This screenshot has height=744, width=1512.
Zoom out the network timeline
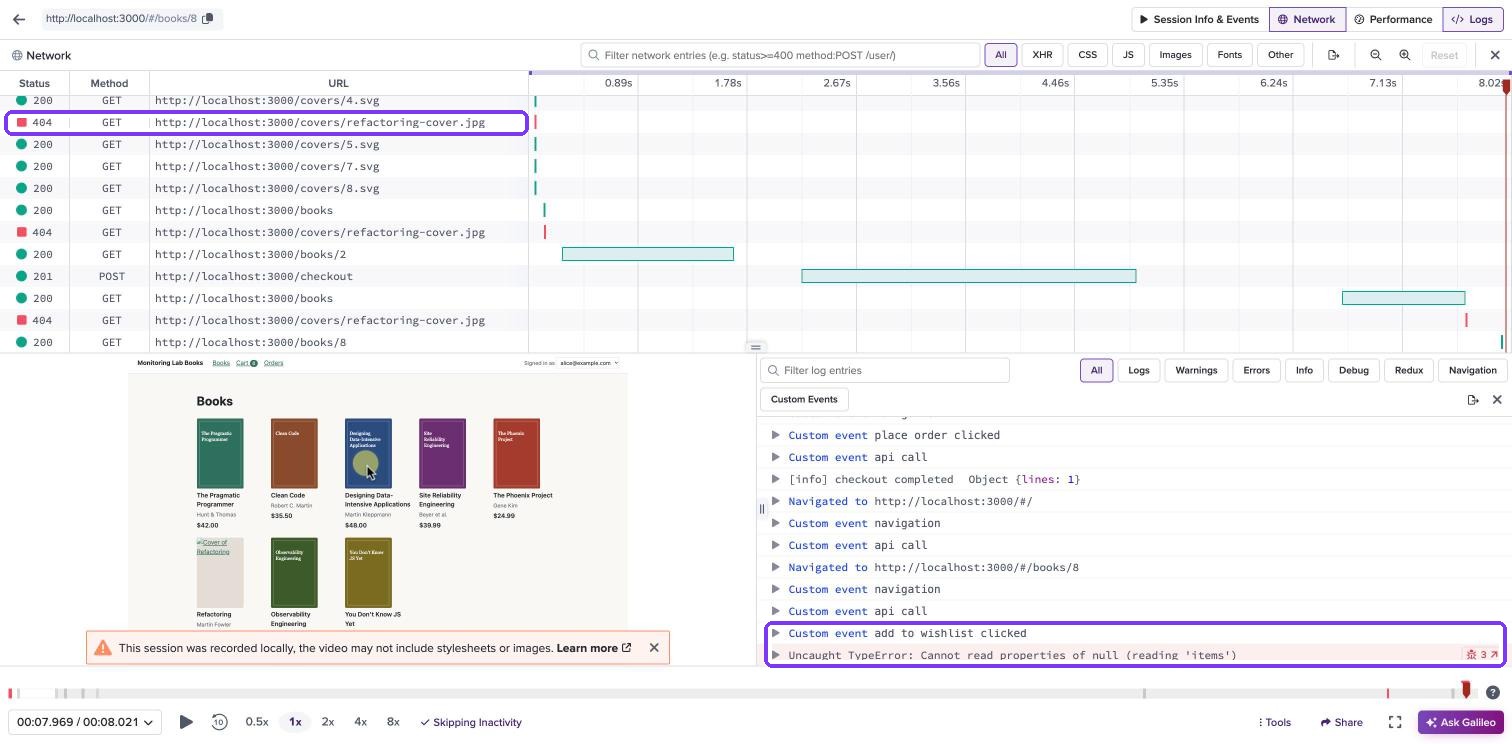pos(1375,55)
